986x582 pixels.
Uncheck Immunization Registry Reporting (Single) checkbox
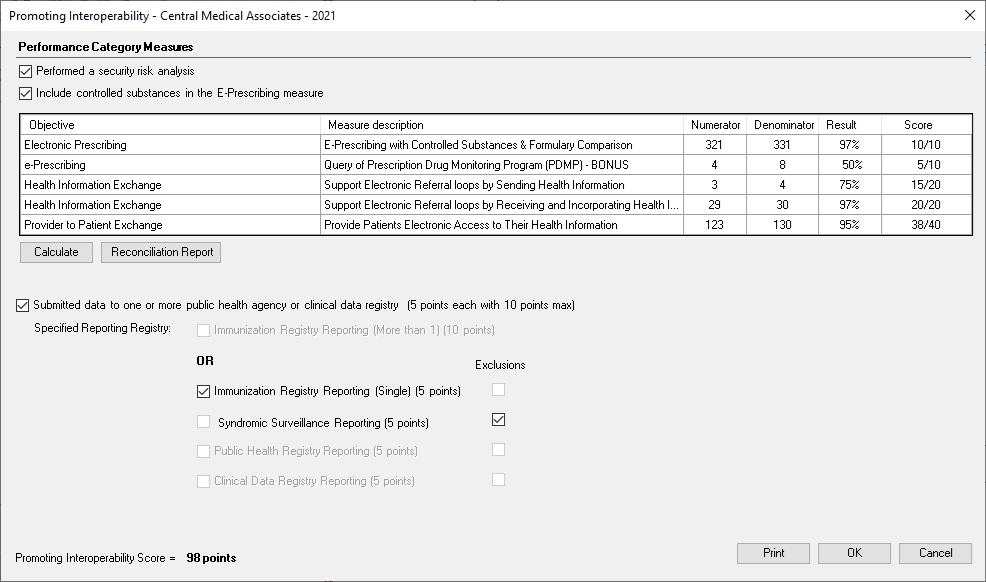[203, 392]
